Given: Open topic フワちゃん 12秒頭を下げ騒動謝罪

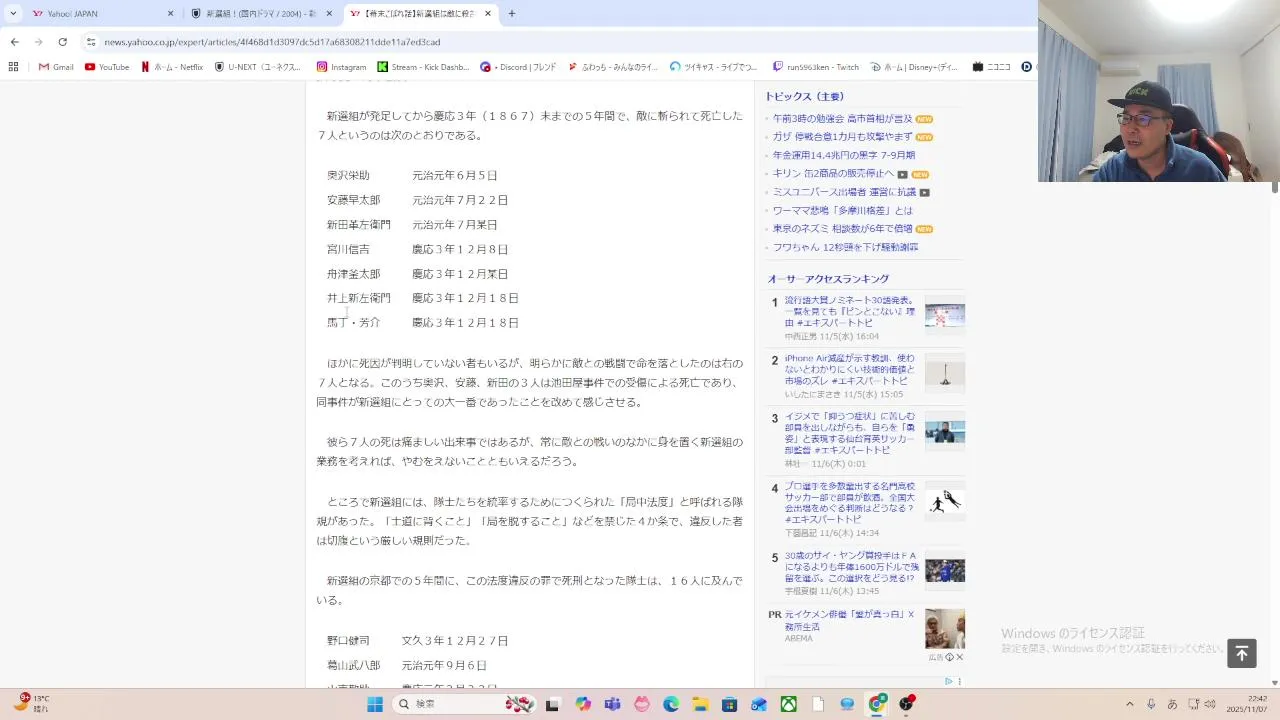Looking at the screenshot, I should pos(845,247).
